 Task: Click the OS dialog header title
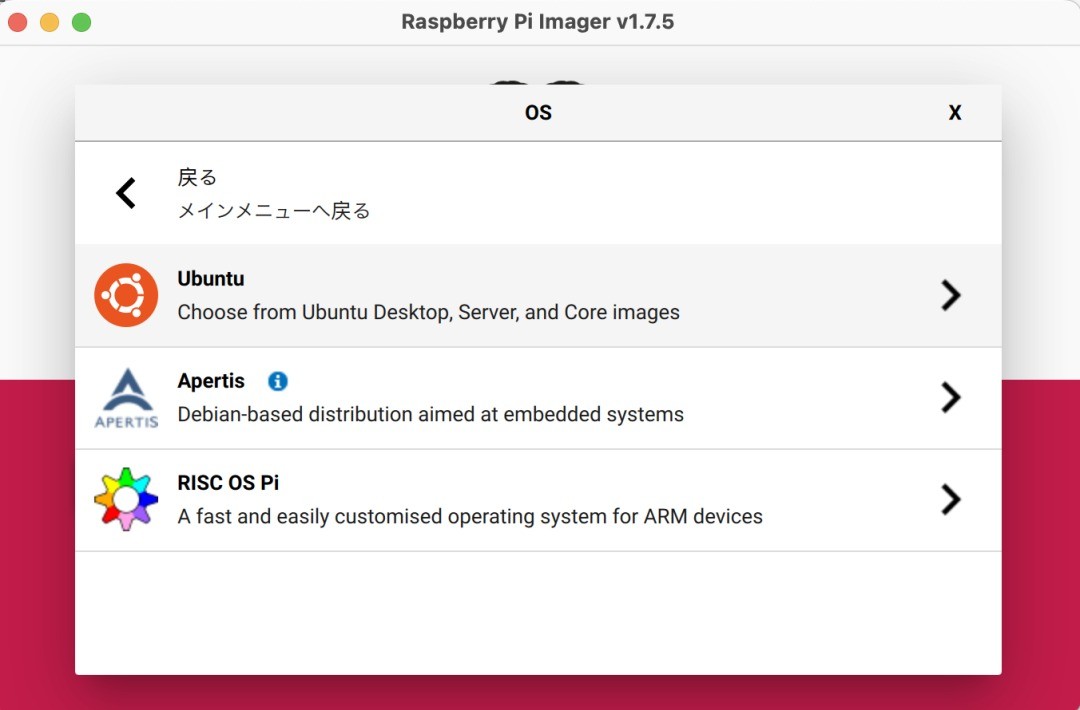tap(538, 113)
